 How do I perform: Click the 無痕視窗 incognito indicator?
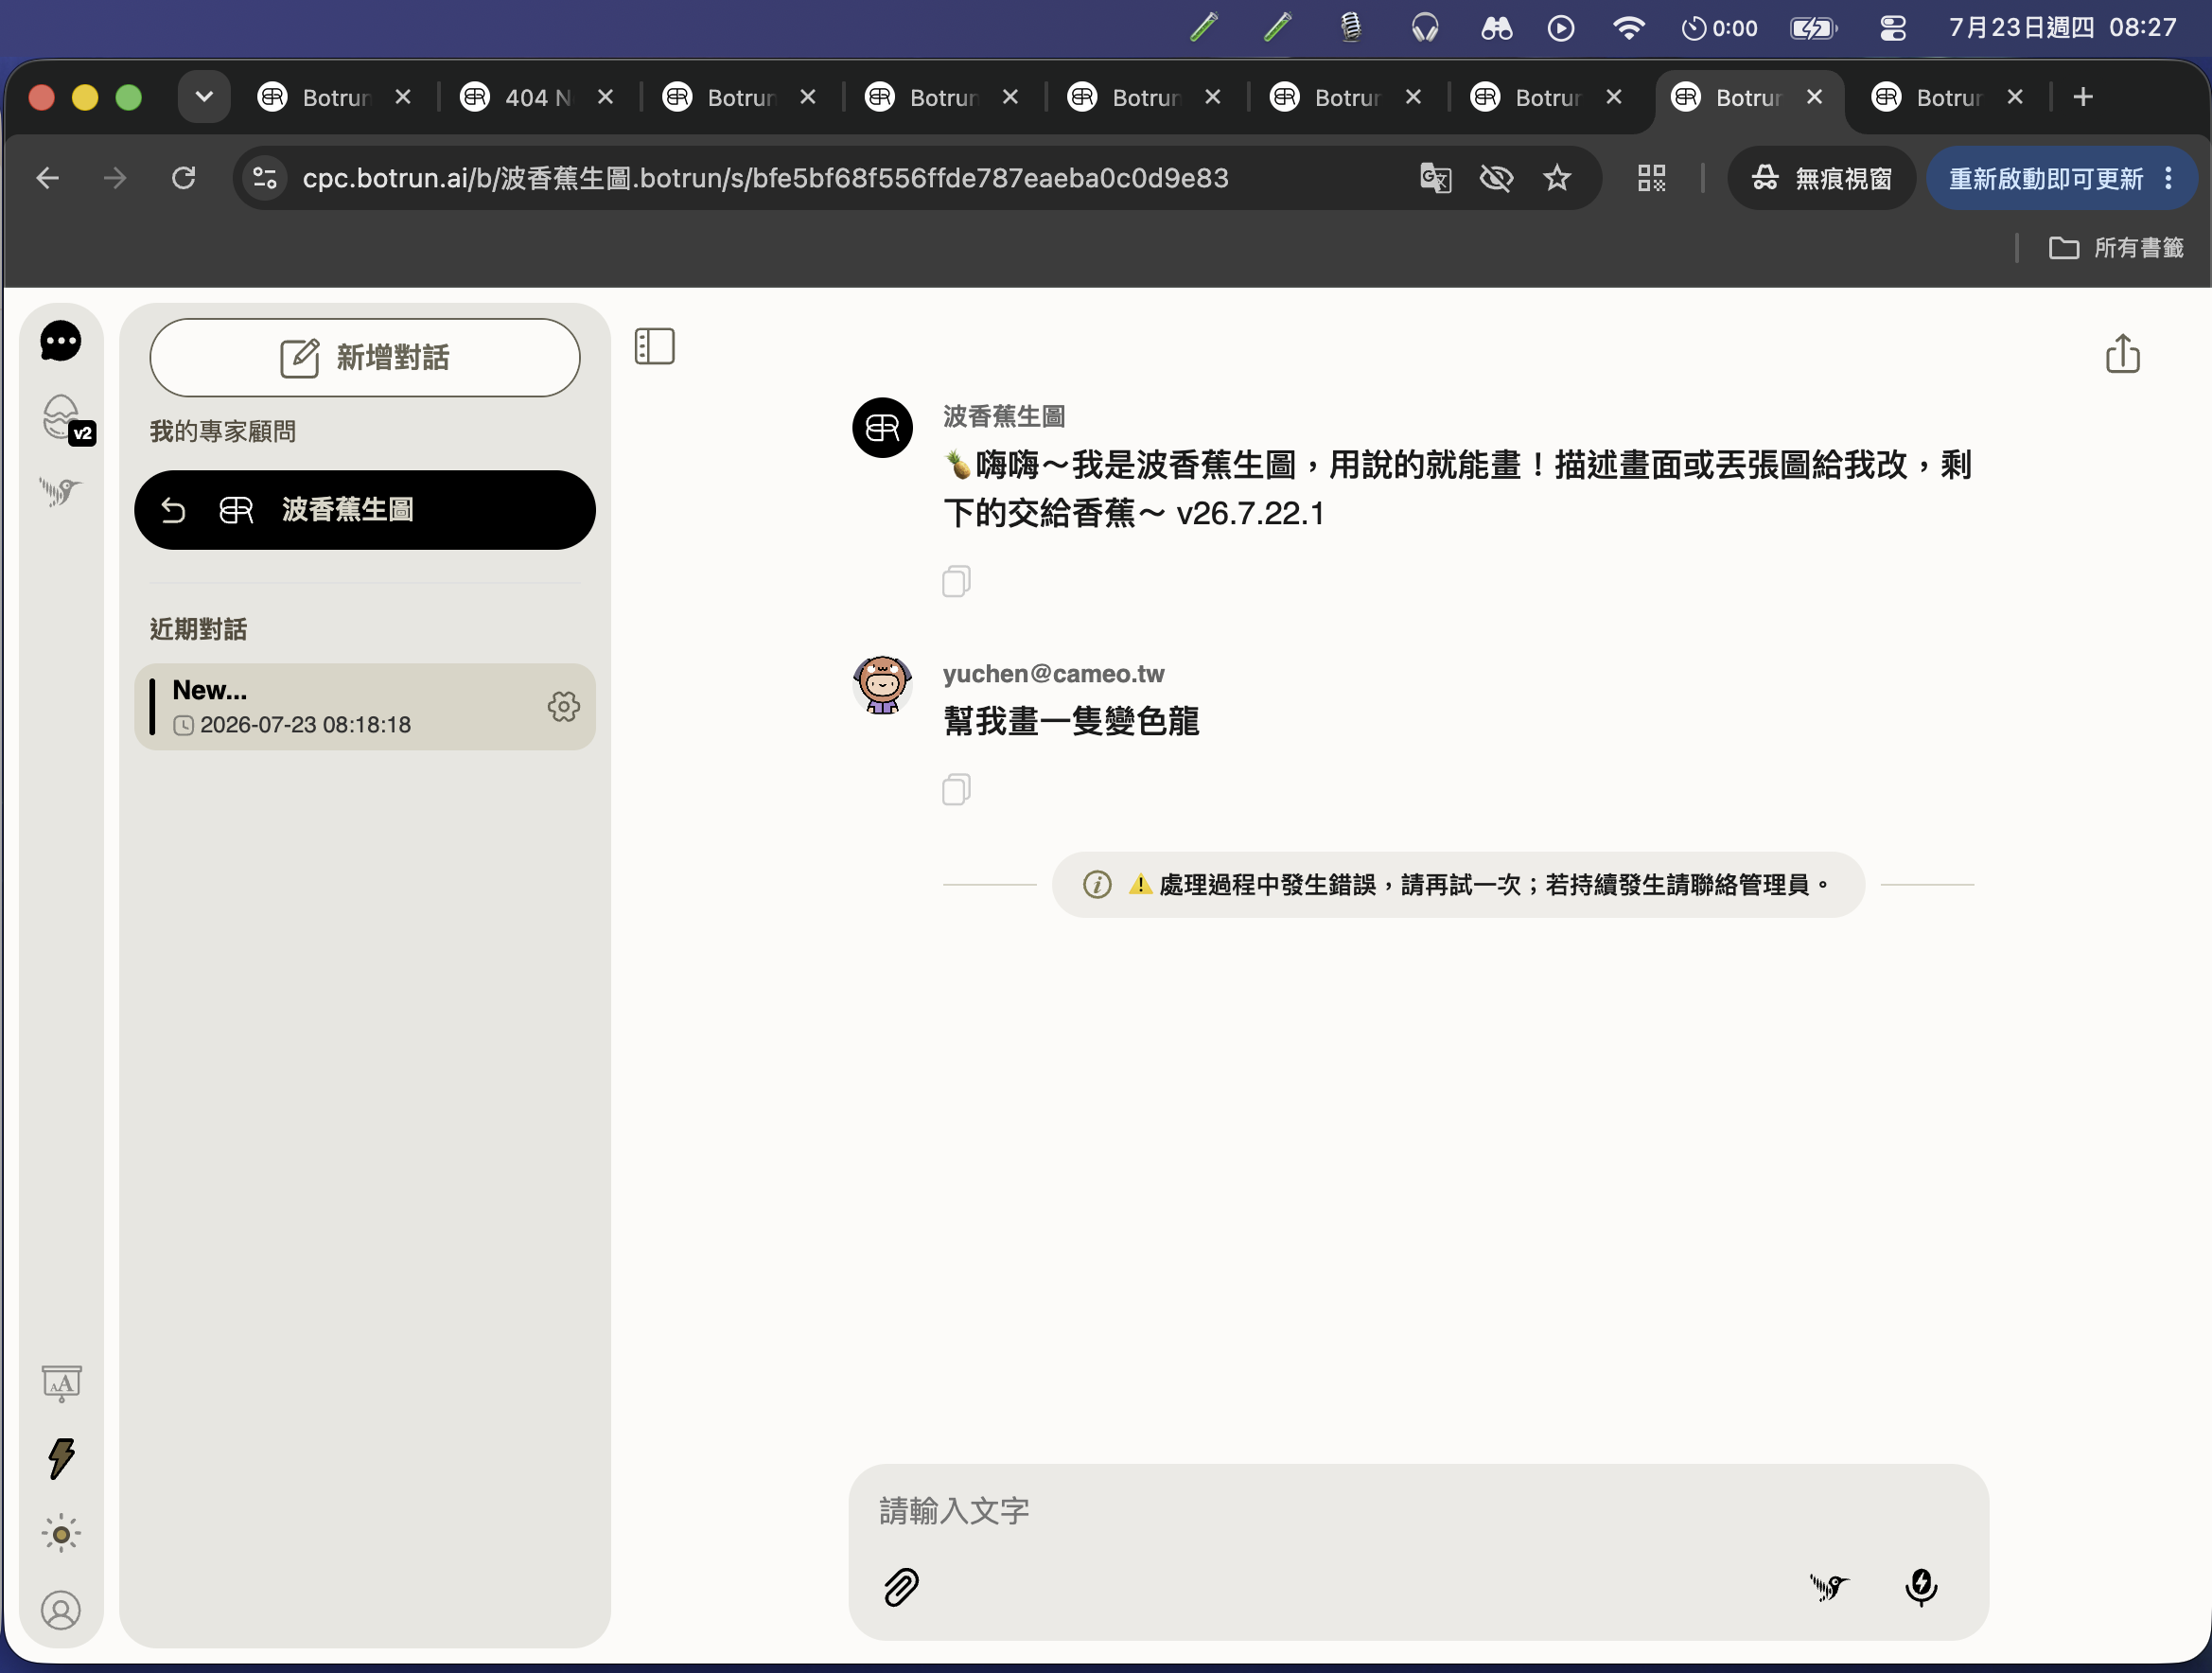pyautogui.click(x=1821, y=178)
